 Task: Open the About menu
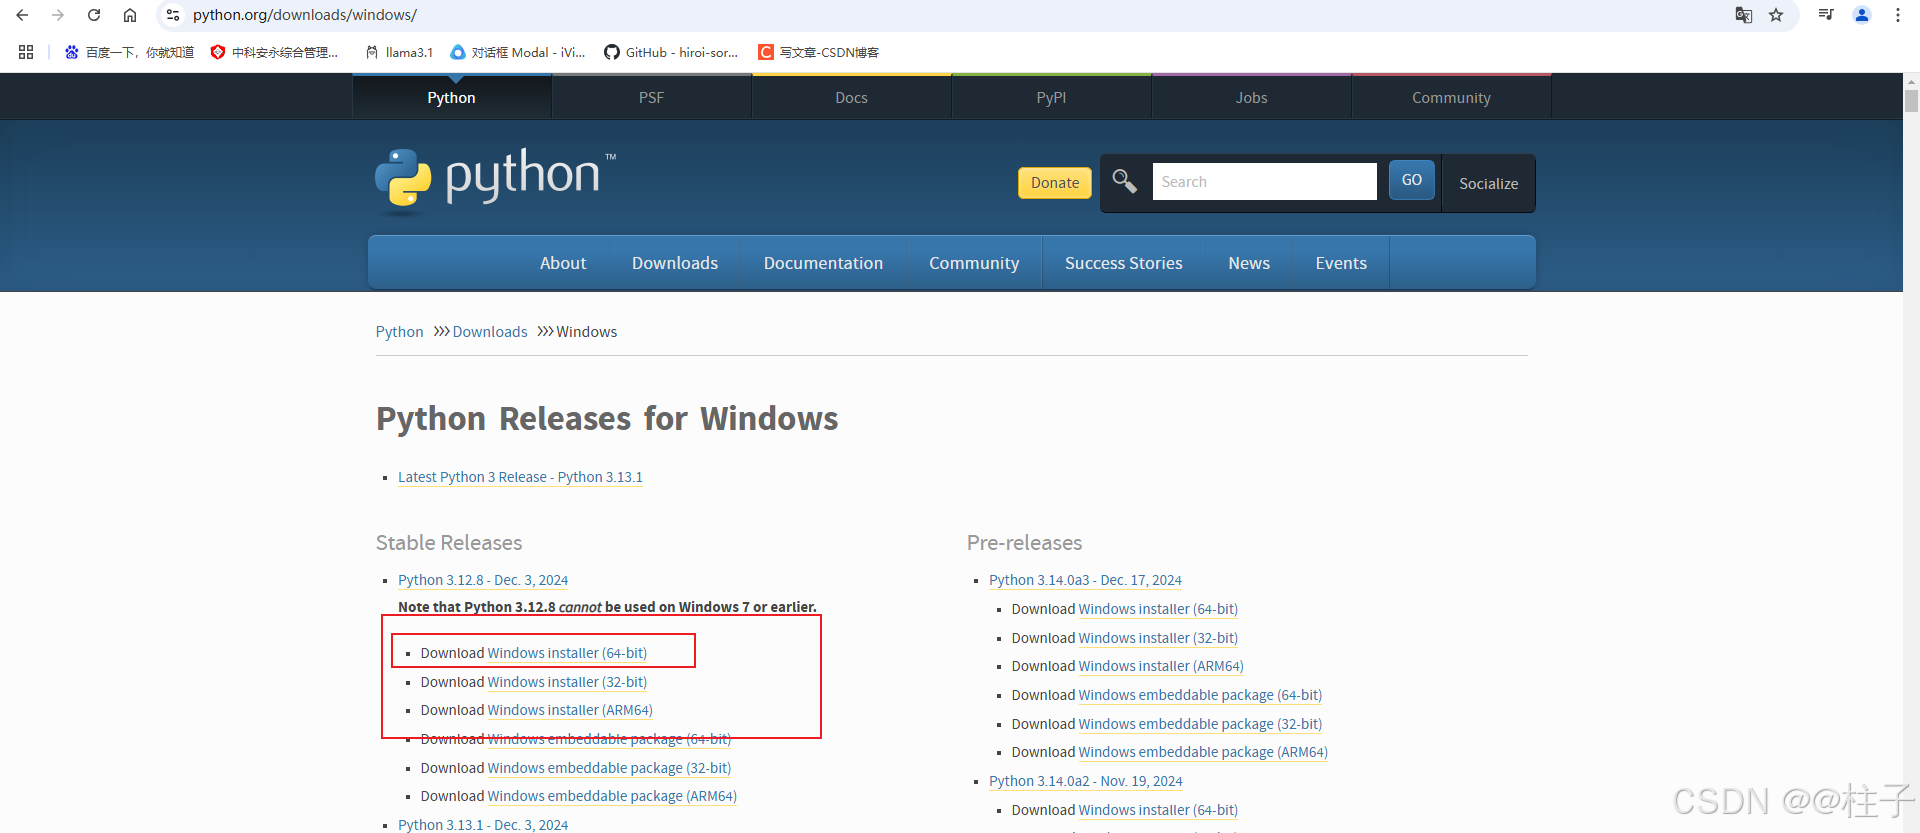click(x=563, y=263)
